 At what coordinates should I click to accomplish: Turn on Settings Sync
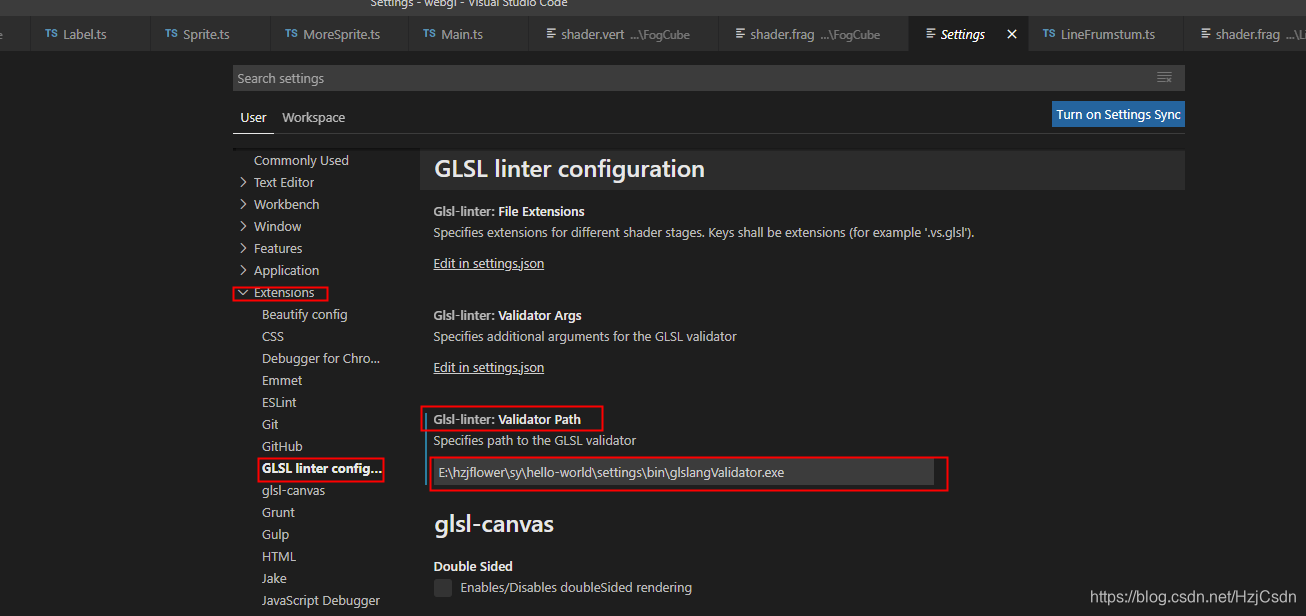click(1118, 114)
